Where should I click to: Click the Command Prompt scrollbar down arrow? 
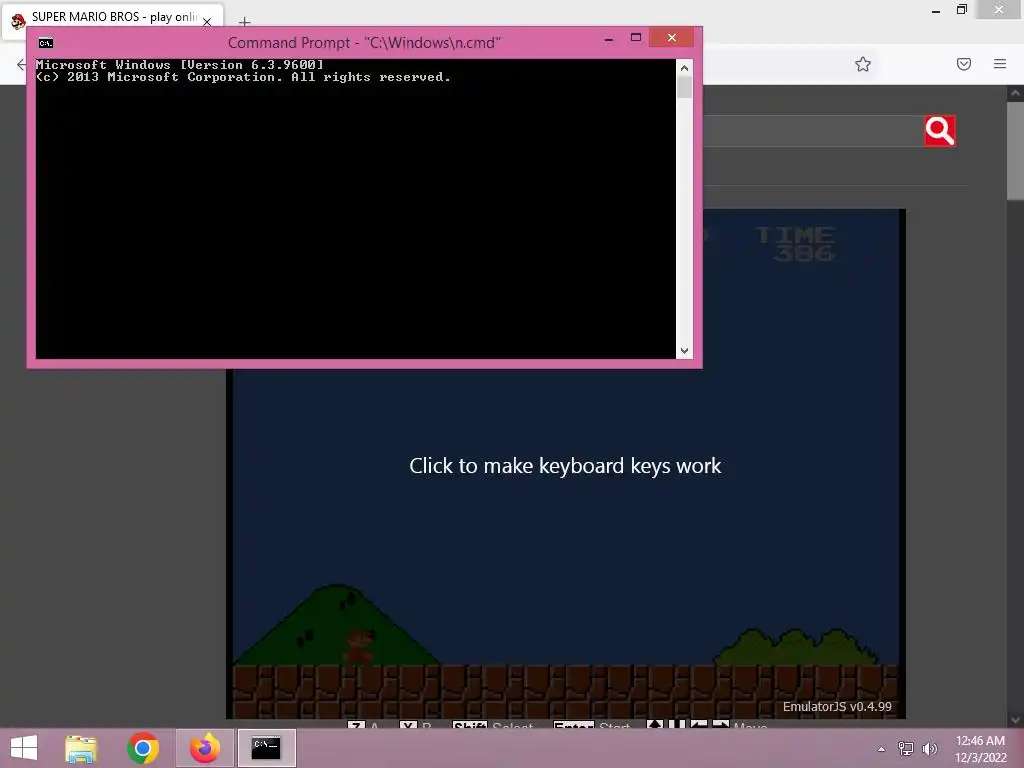click(x=684, y=351)
